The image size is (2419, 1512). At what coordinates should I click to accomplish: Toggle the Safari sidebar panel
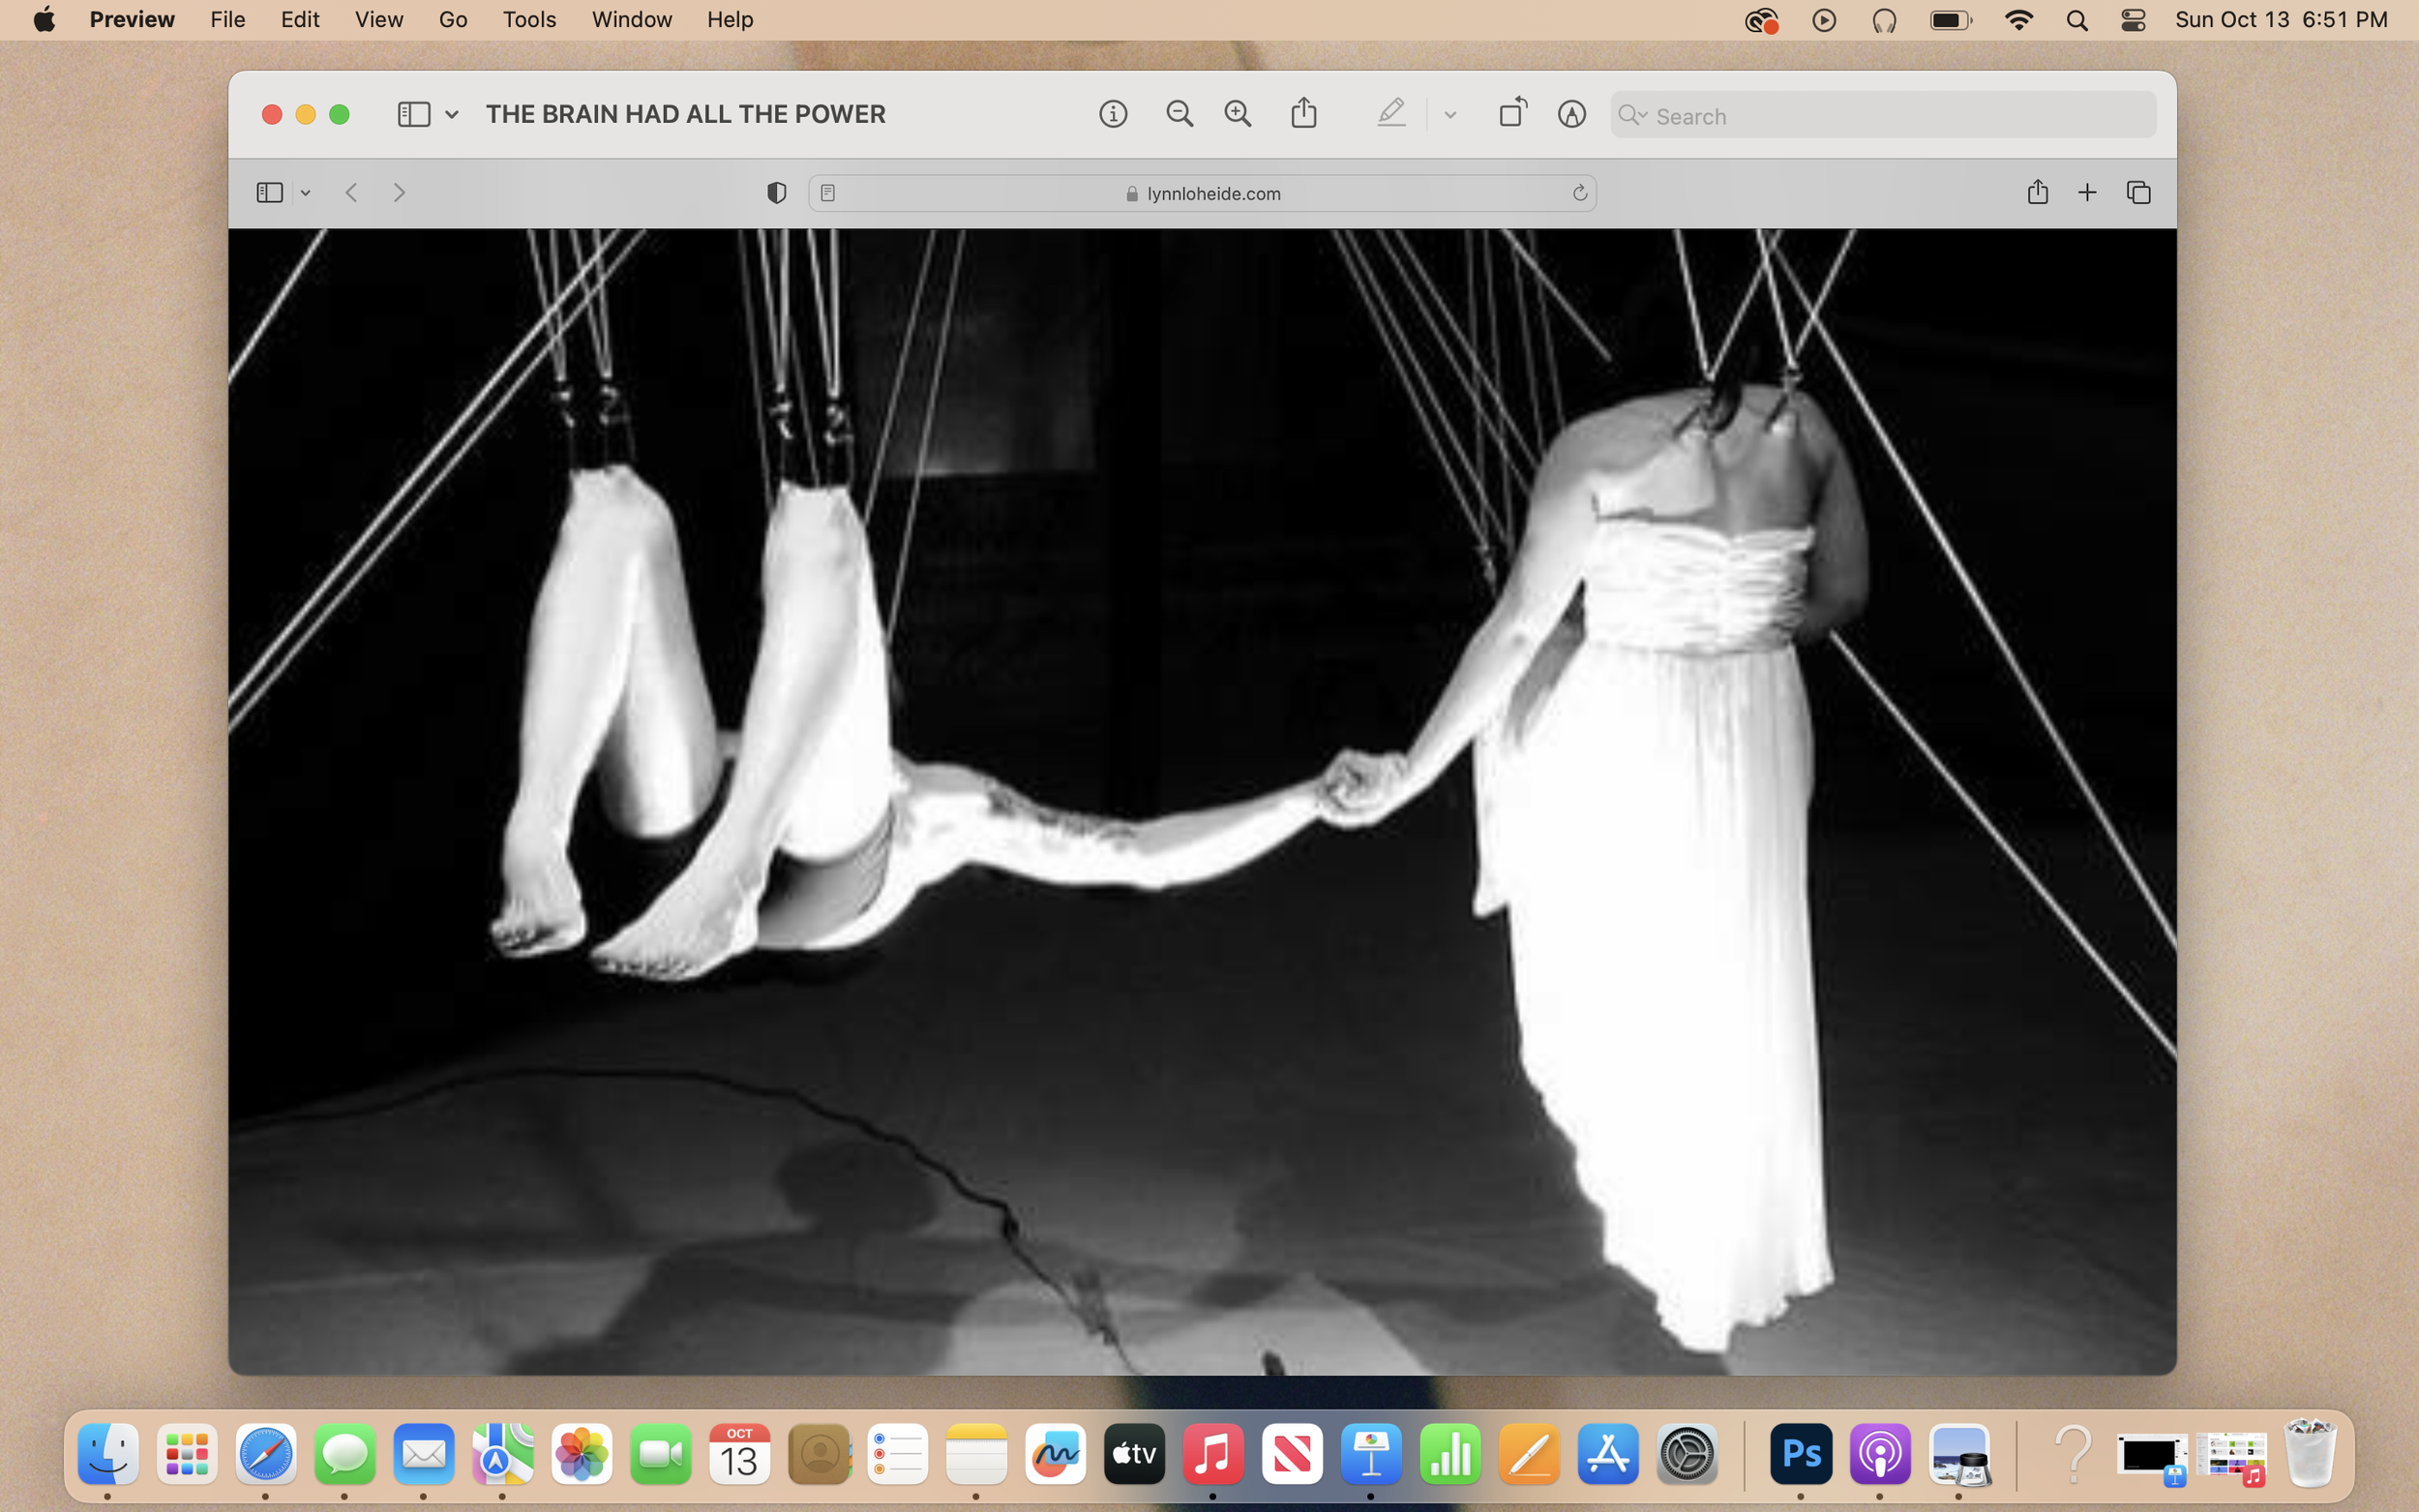(x=269, y=192)
